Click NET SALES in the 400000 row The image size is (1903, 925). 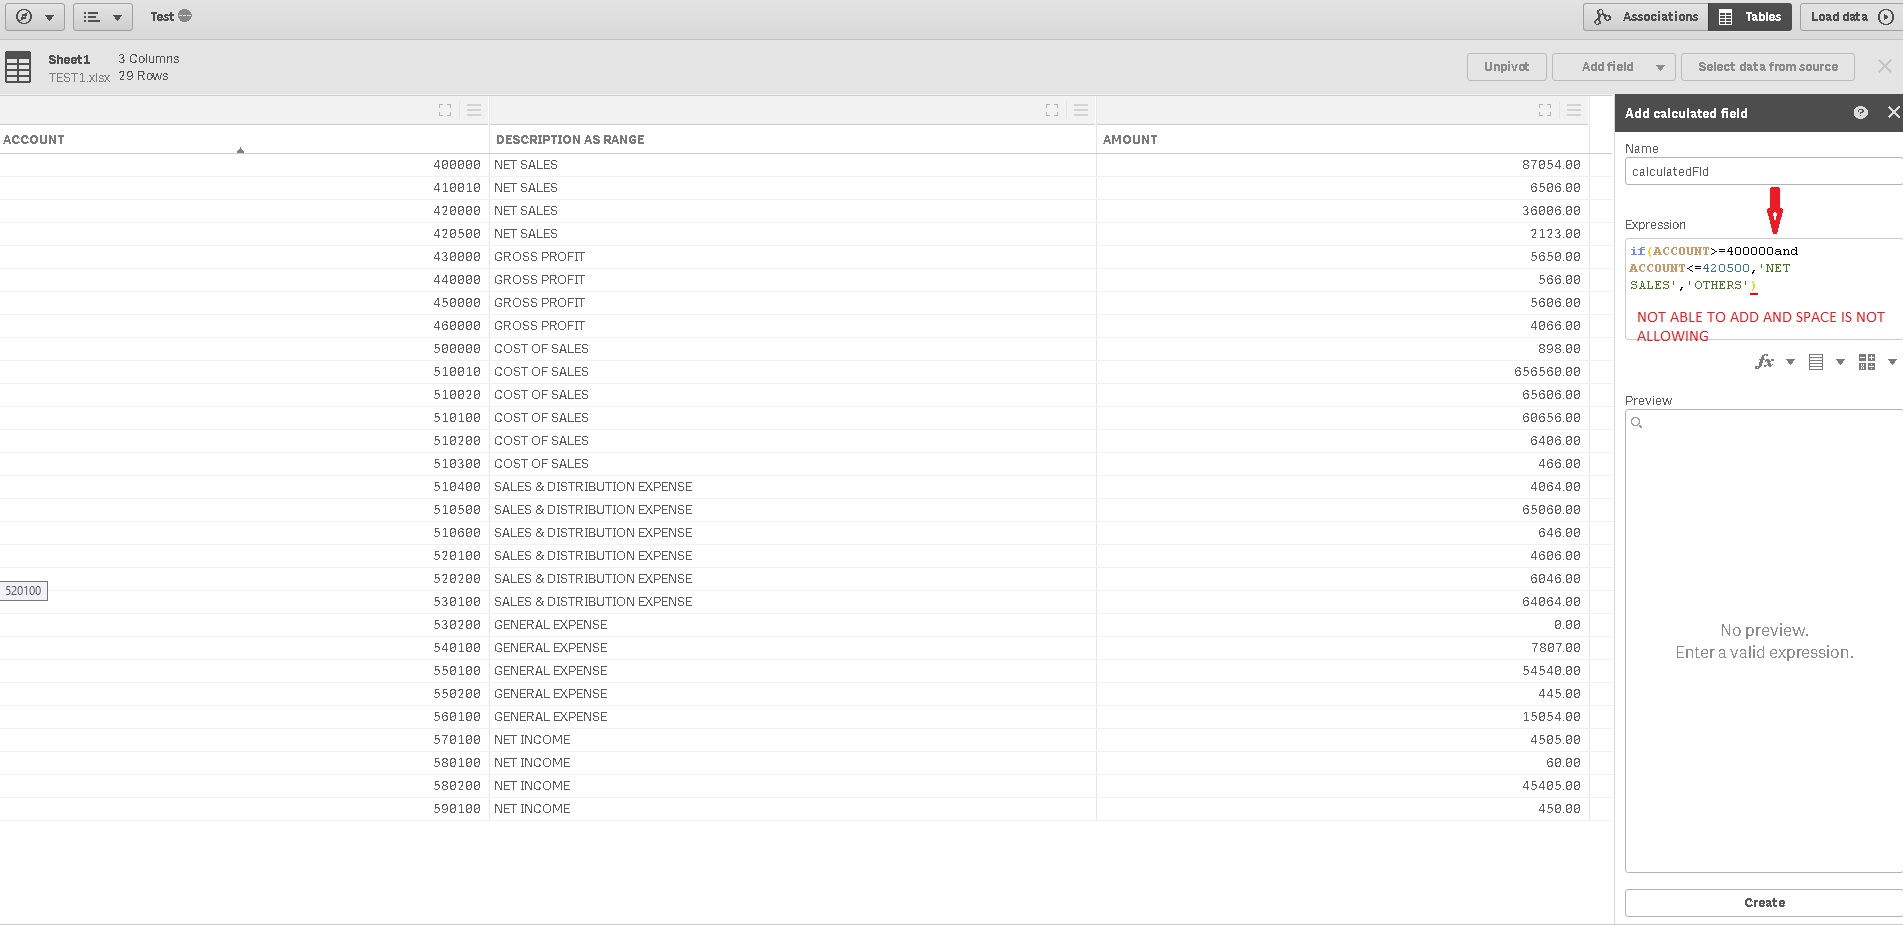pyautogui.click(x=526, y=165)
